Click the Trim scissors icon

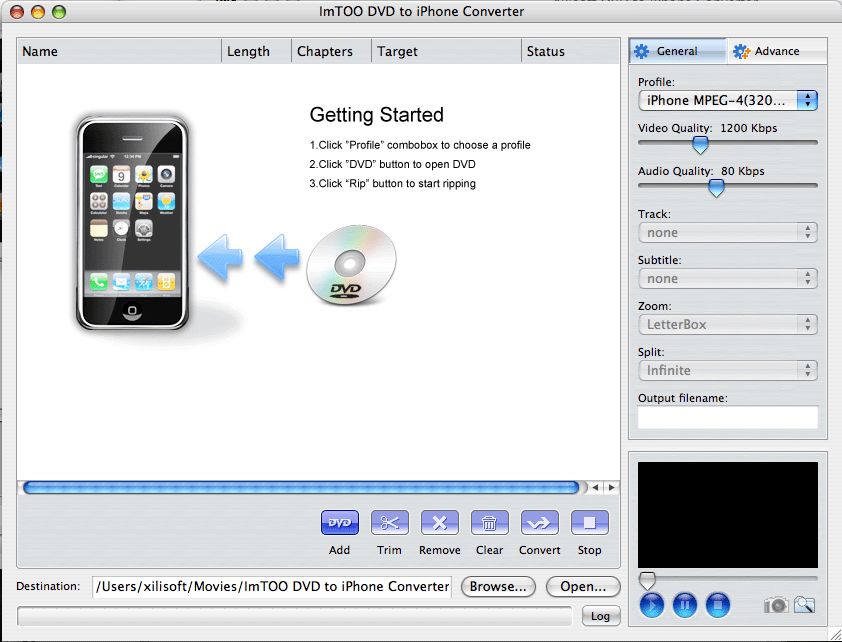[389, 522]
